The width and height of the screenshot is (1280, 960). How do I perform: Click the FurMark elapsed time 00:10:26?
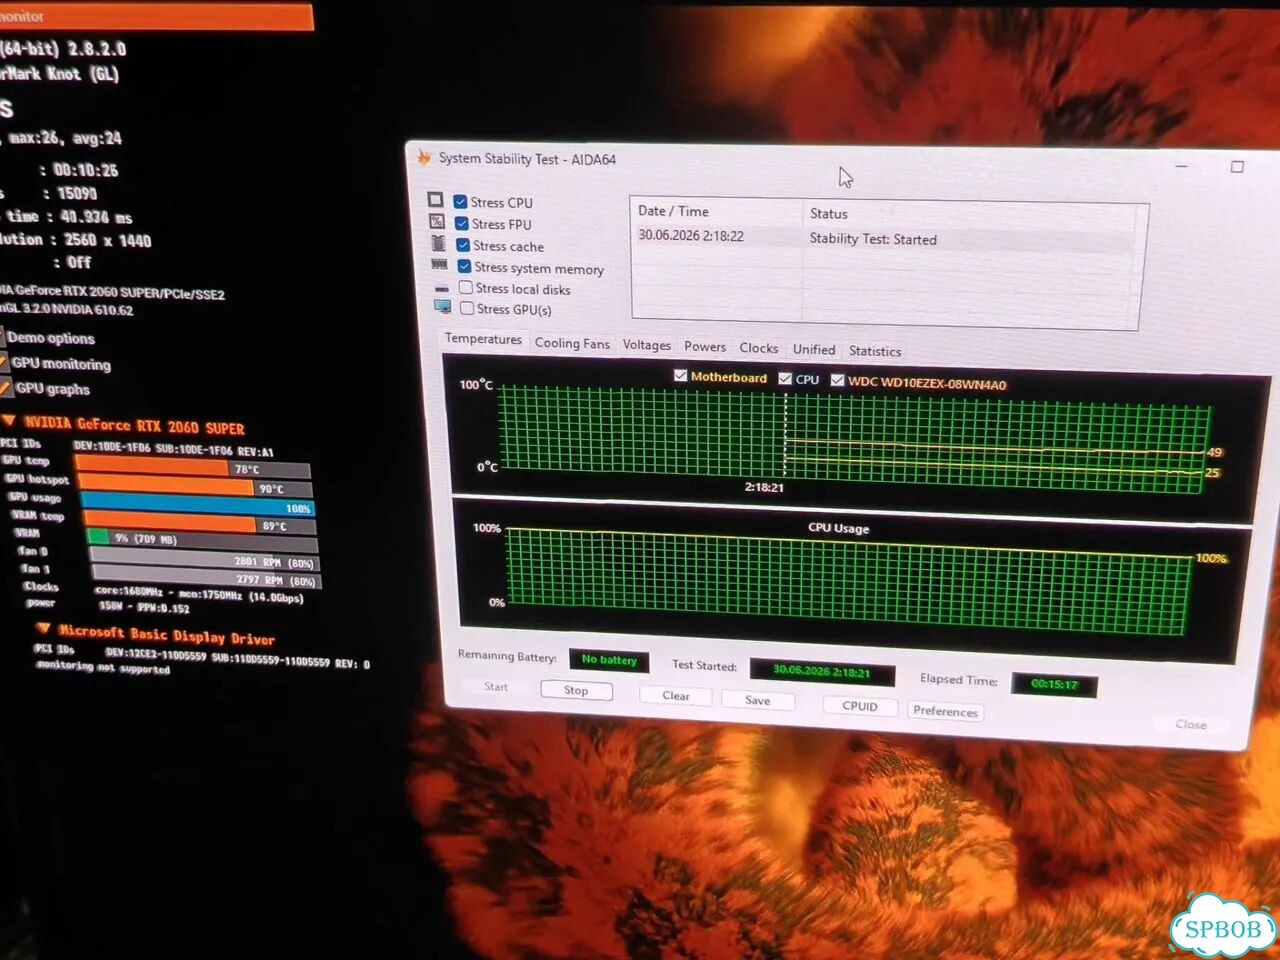[86, 170]
